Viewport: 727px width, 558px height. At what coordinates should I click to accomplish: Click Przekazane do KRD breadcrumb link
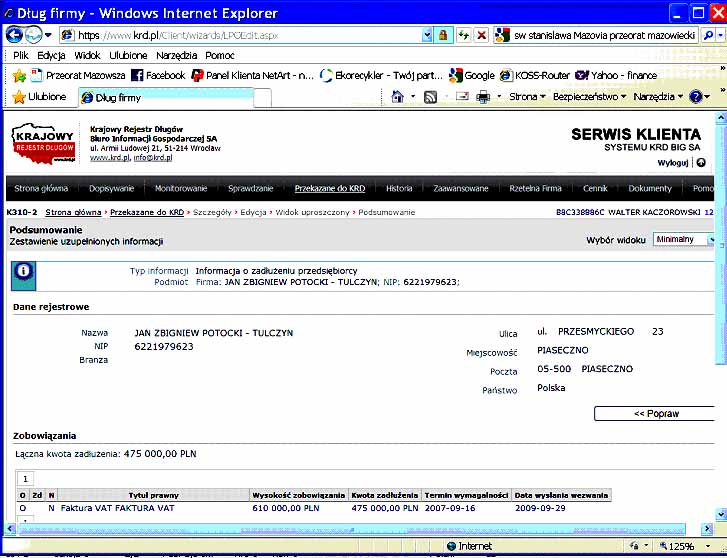147,212
